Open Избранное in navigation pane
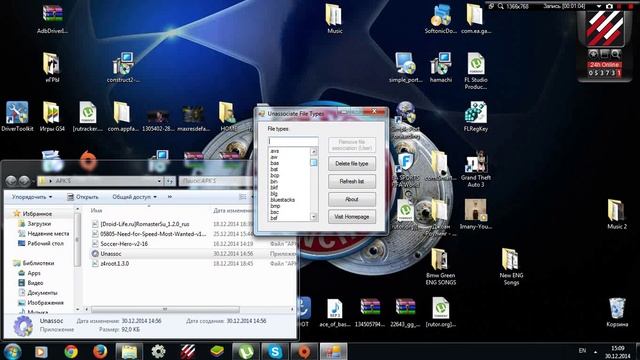 37,213
